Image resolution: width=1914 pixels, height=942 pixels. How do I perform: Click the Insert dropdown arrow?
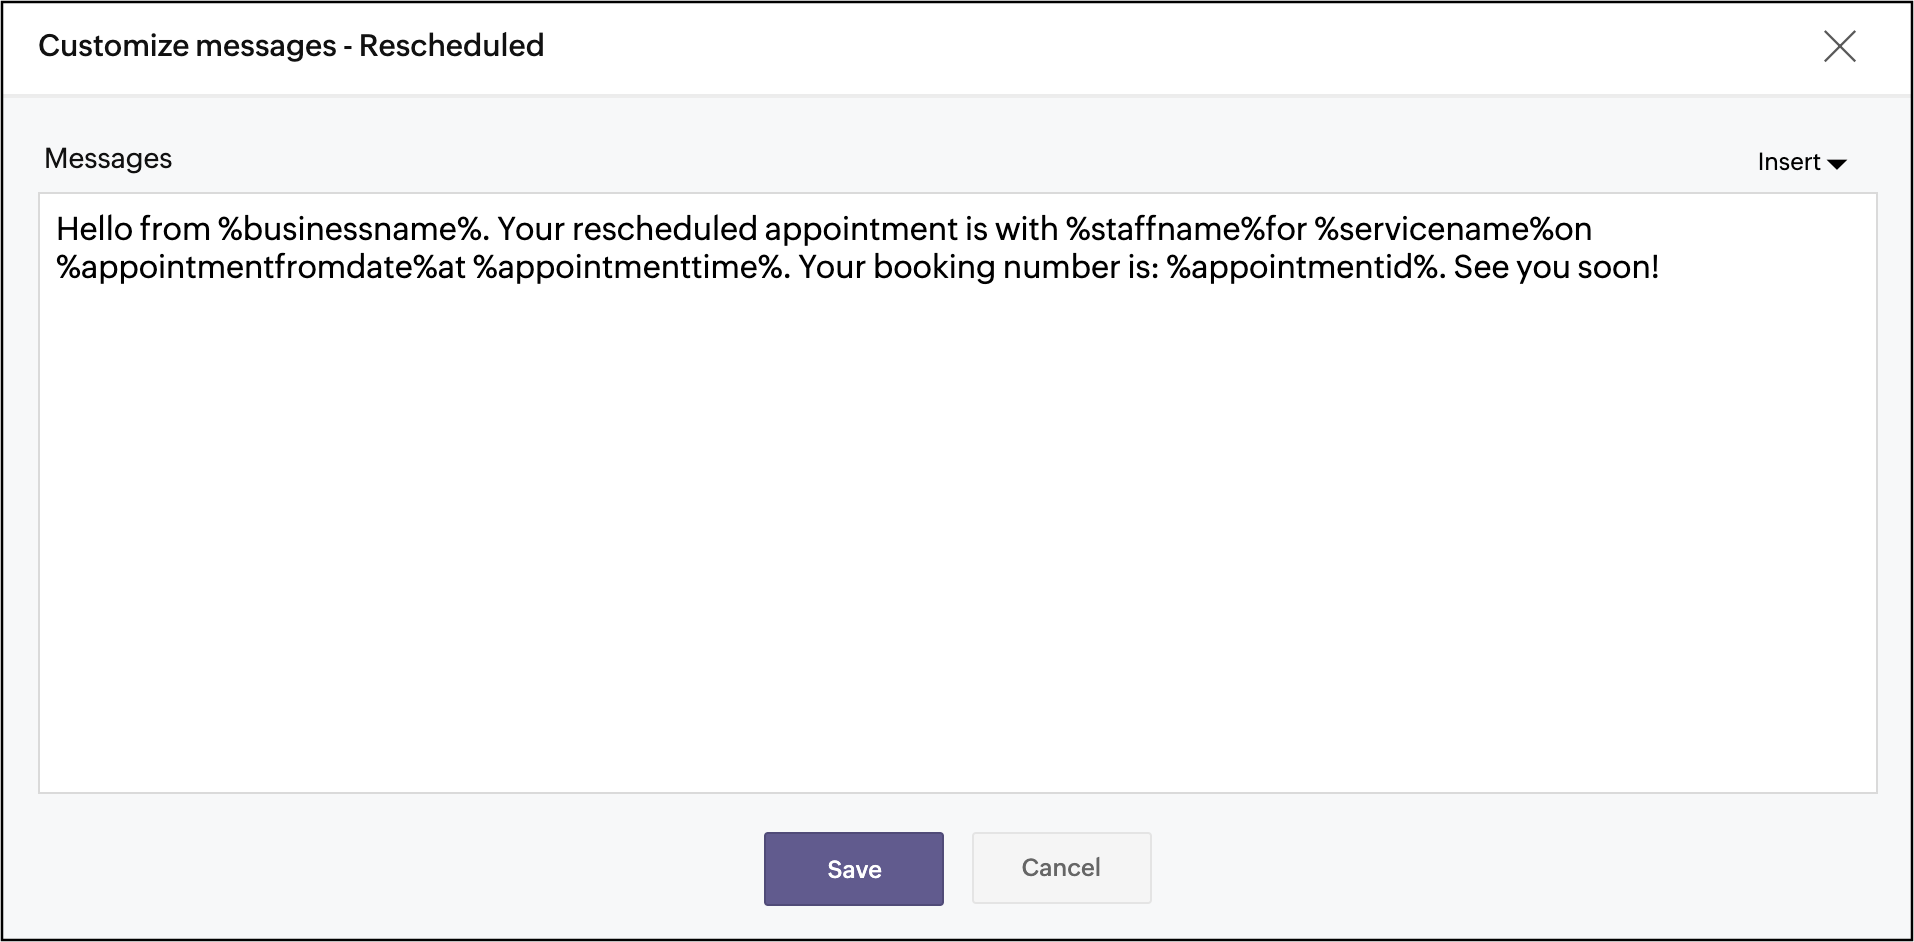tap(1837, 164)
